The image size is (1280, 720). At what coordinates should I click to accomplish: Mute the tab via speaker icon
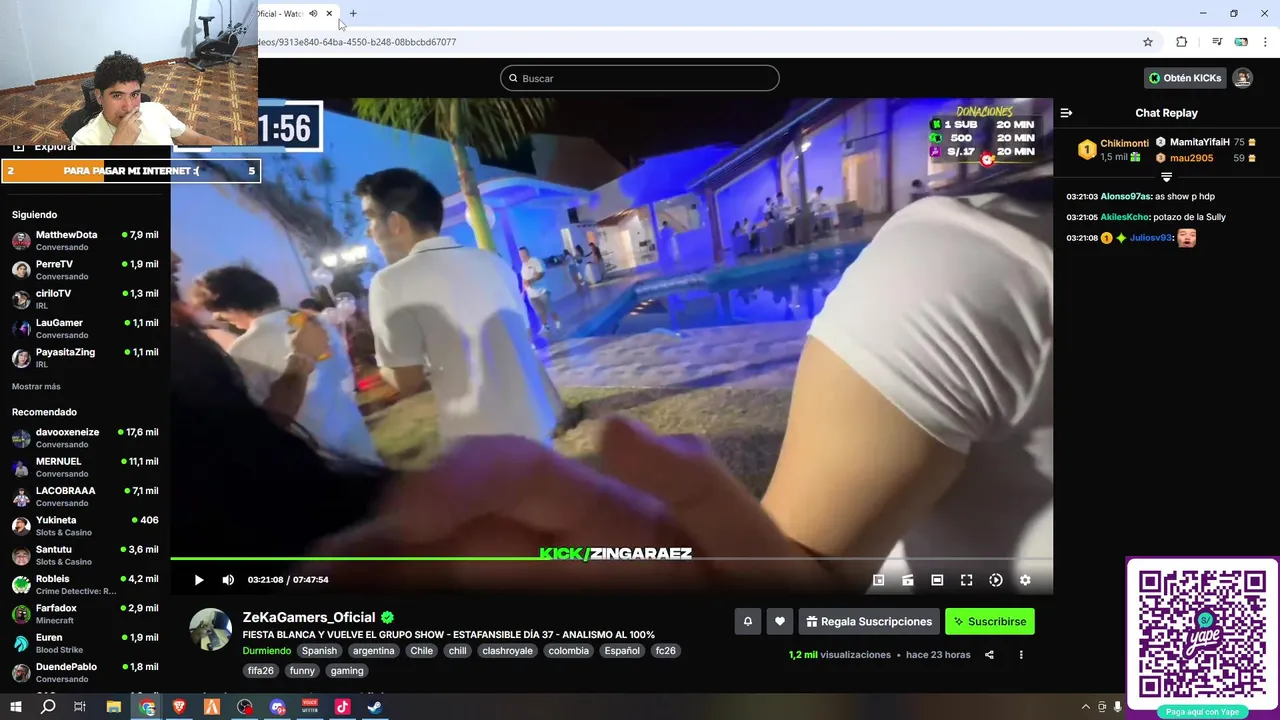pyautogui.click(x=313, y=13)
